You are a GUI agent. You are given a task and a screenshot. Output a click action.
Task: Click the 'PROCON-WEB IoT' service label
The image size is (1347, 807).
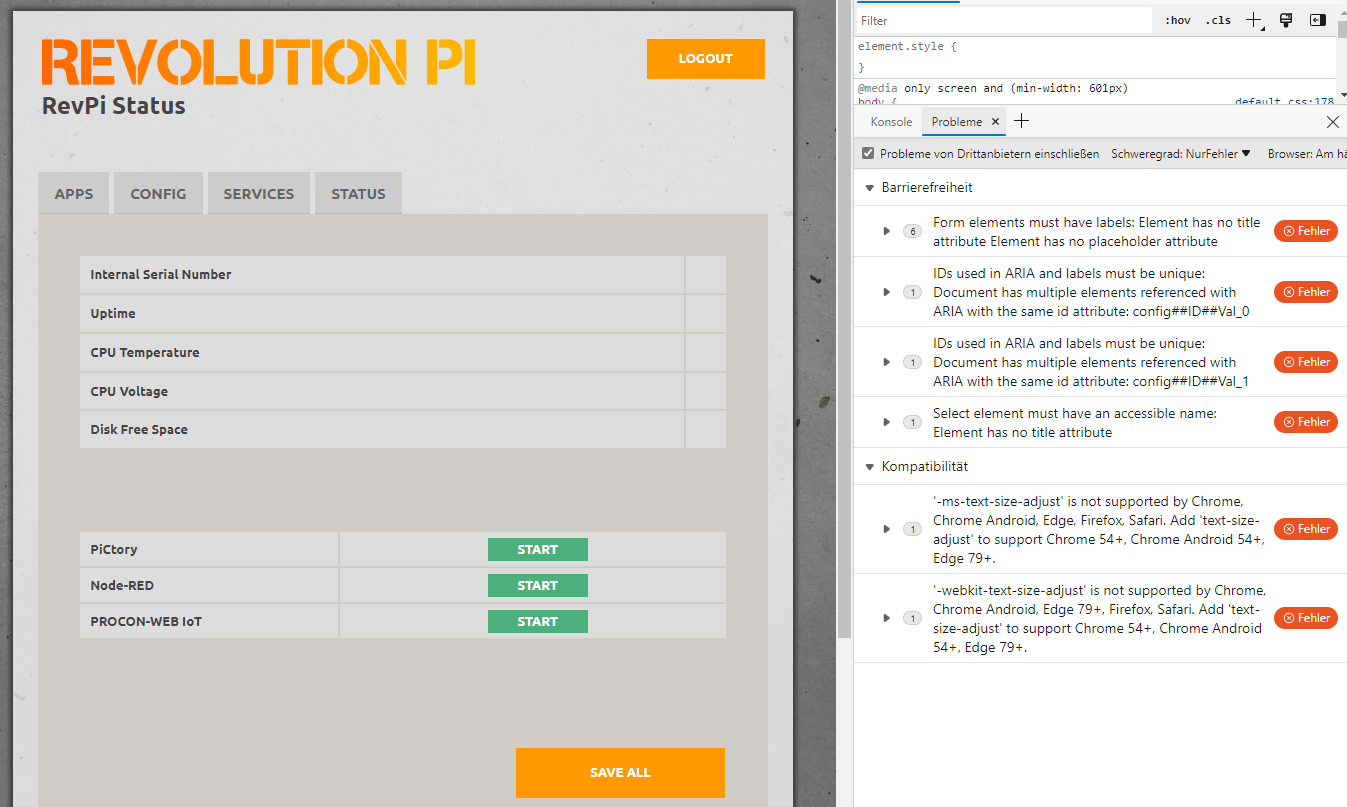pos(146,622)
